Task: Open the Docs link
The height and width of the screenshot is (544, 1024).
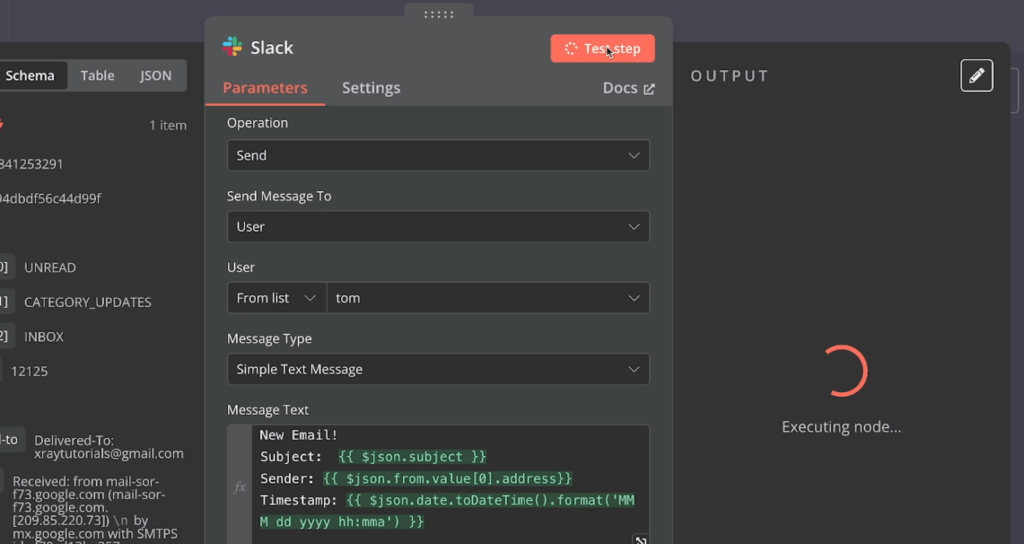Action: pos(628,88)
